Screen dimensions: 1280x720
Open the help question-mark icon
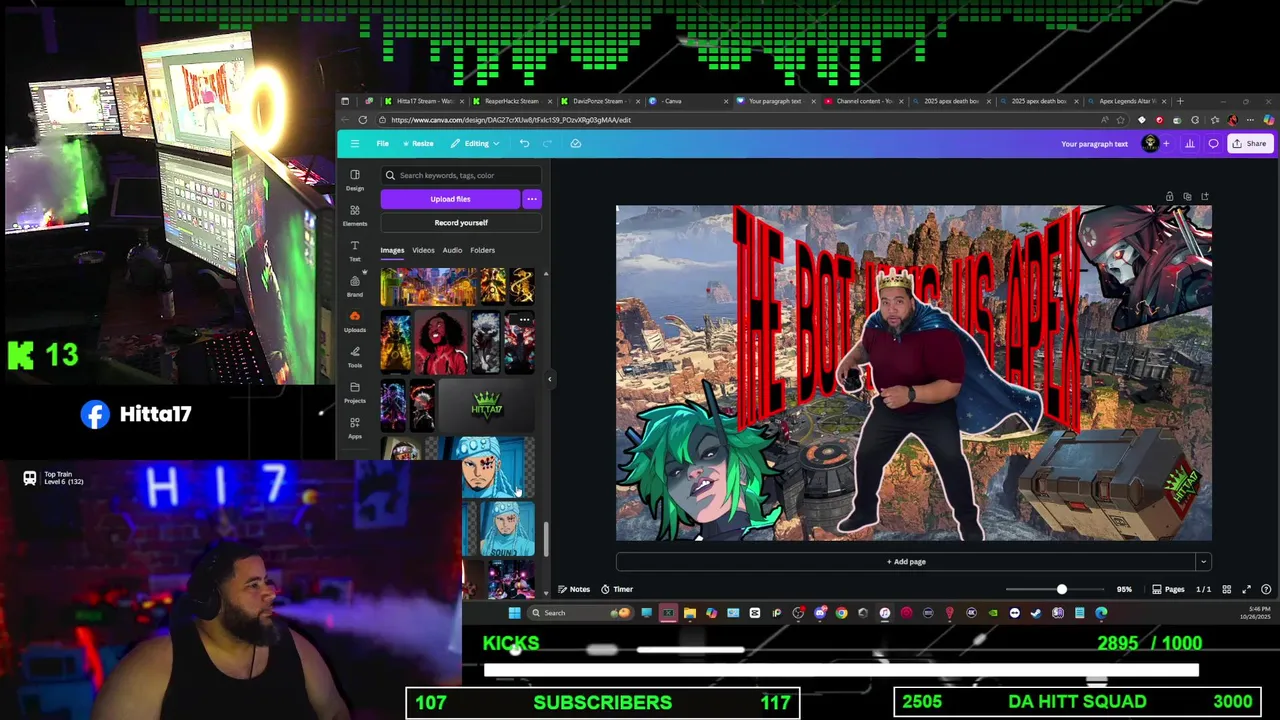pyautogui.click(x=1266, y=589)
